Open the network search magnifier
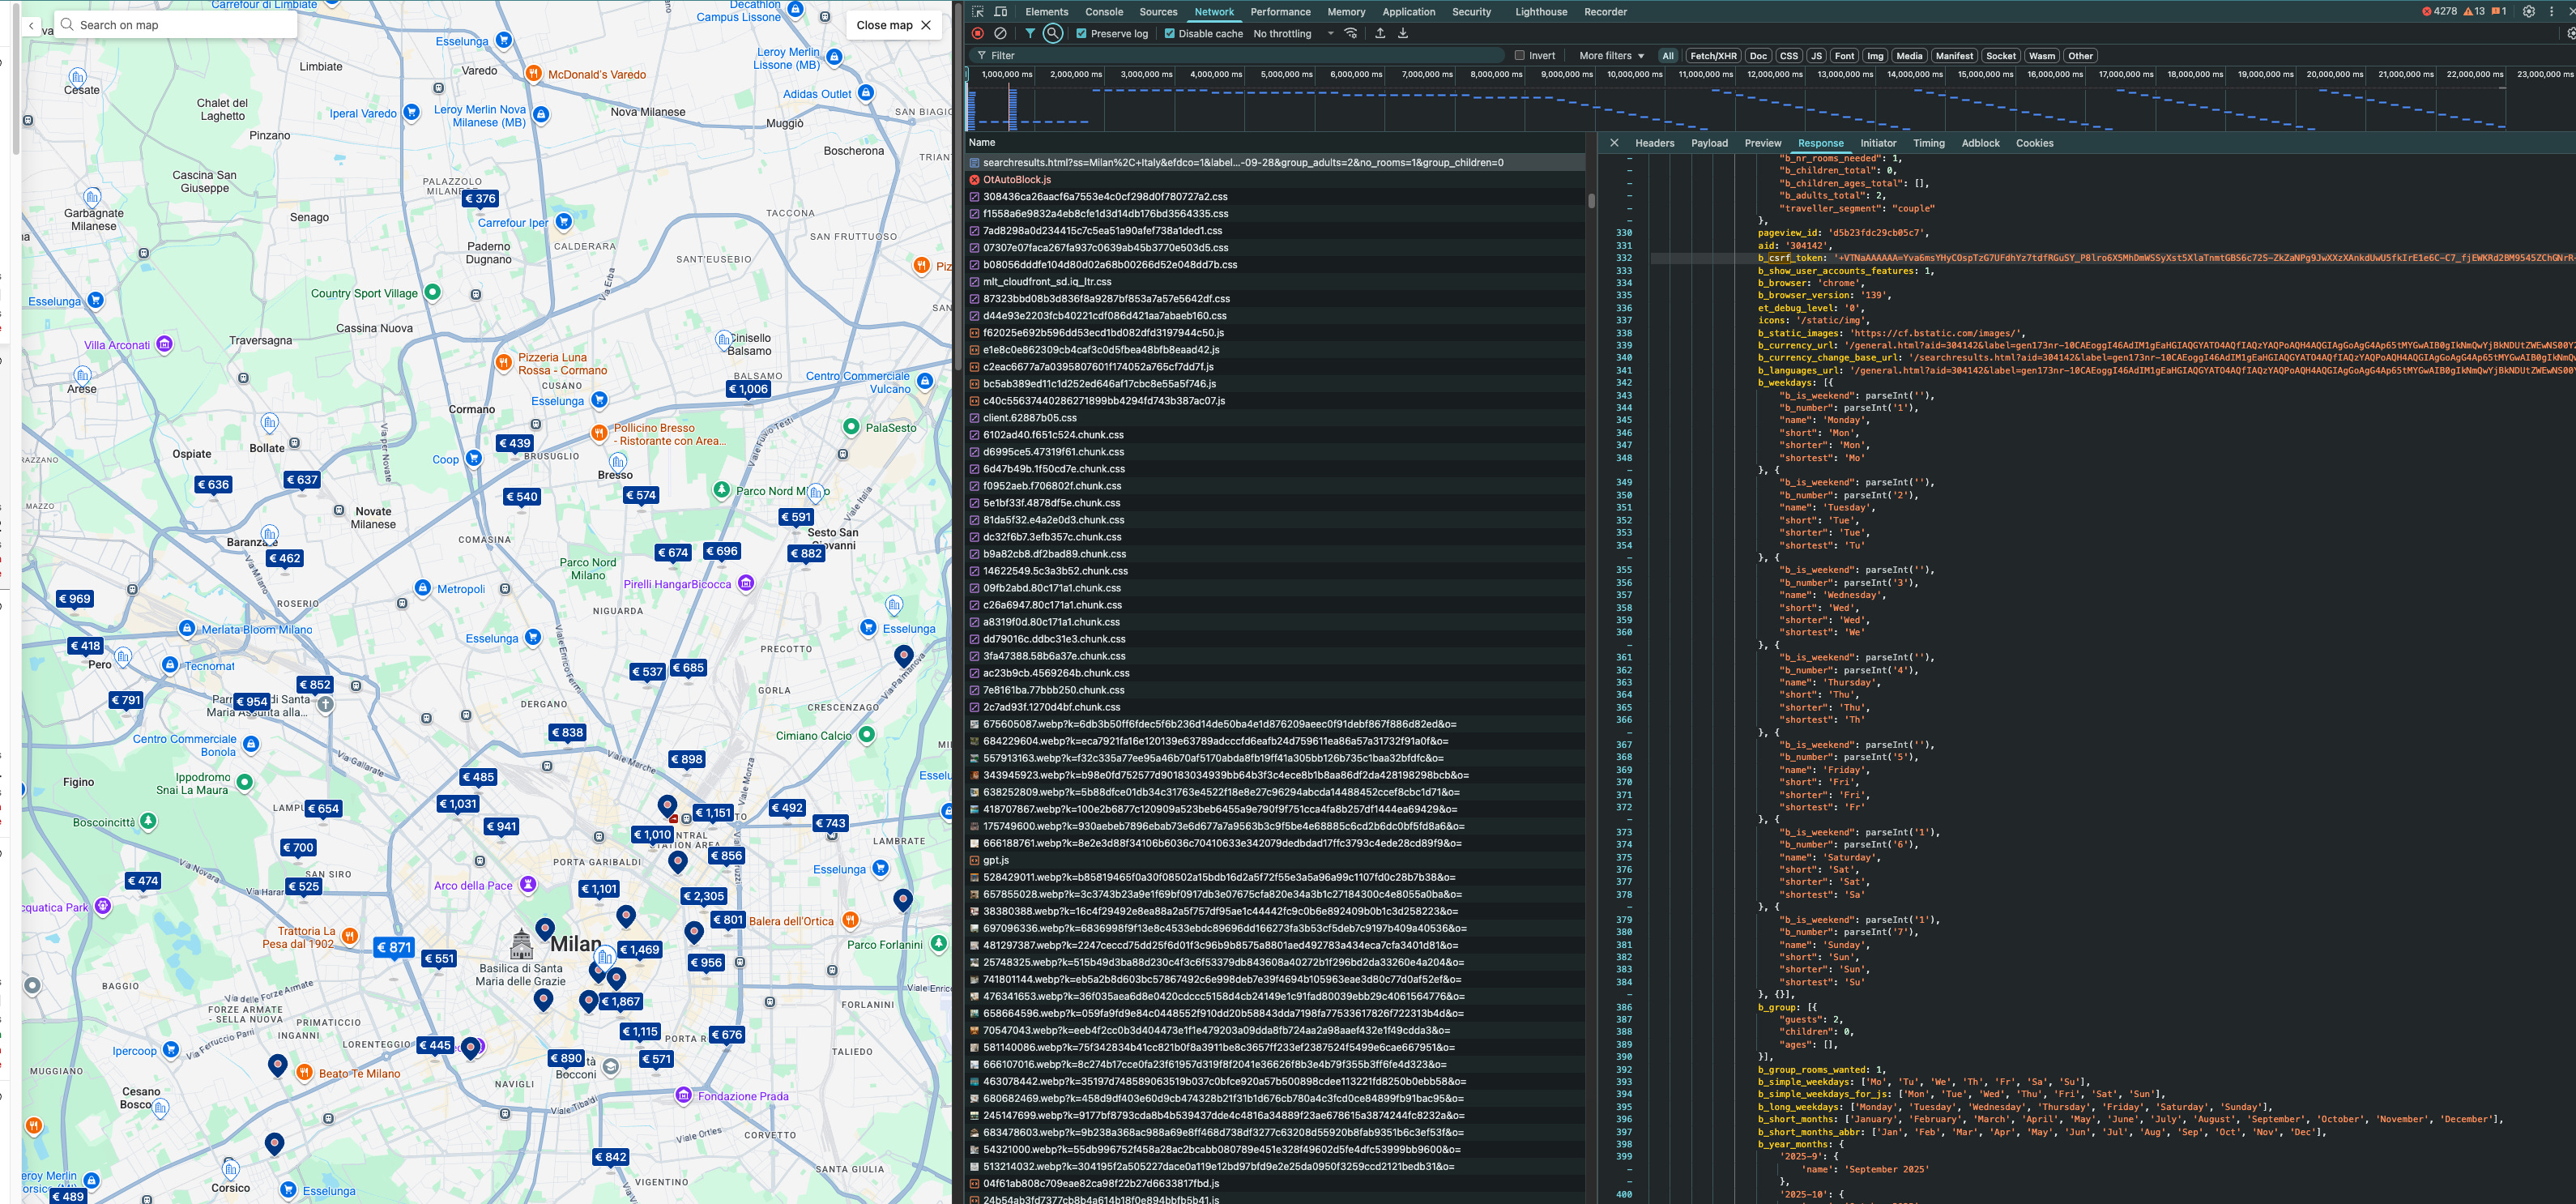Image resolution: width=2576 pixels, height=1204 pixels. (1053, 33)
